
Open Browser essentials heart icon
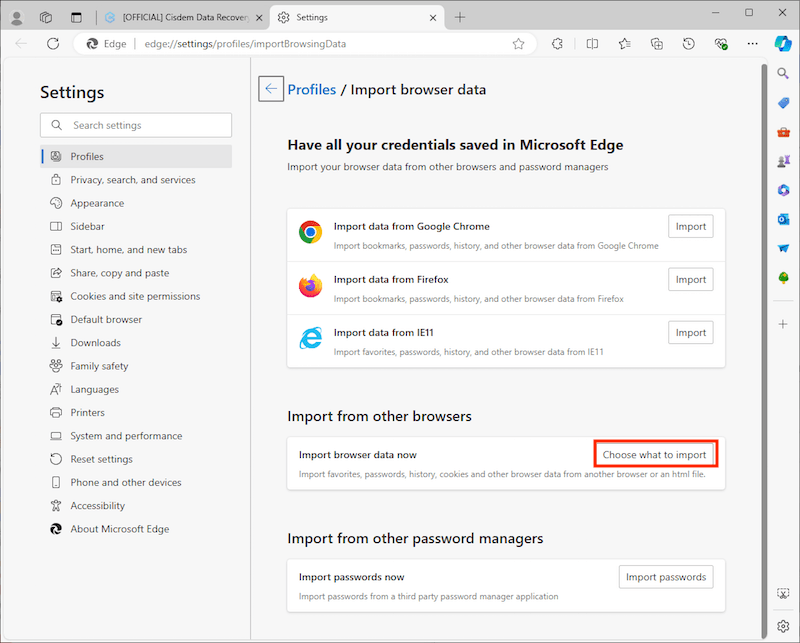pos(721,44)
